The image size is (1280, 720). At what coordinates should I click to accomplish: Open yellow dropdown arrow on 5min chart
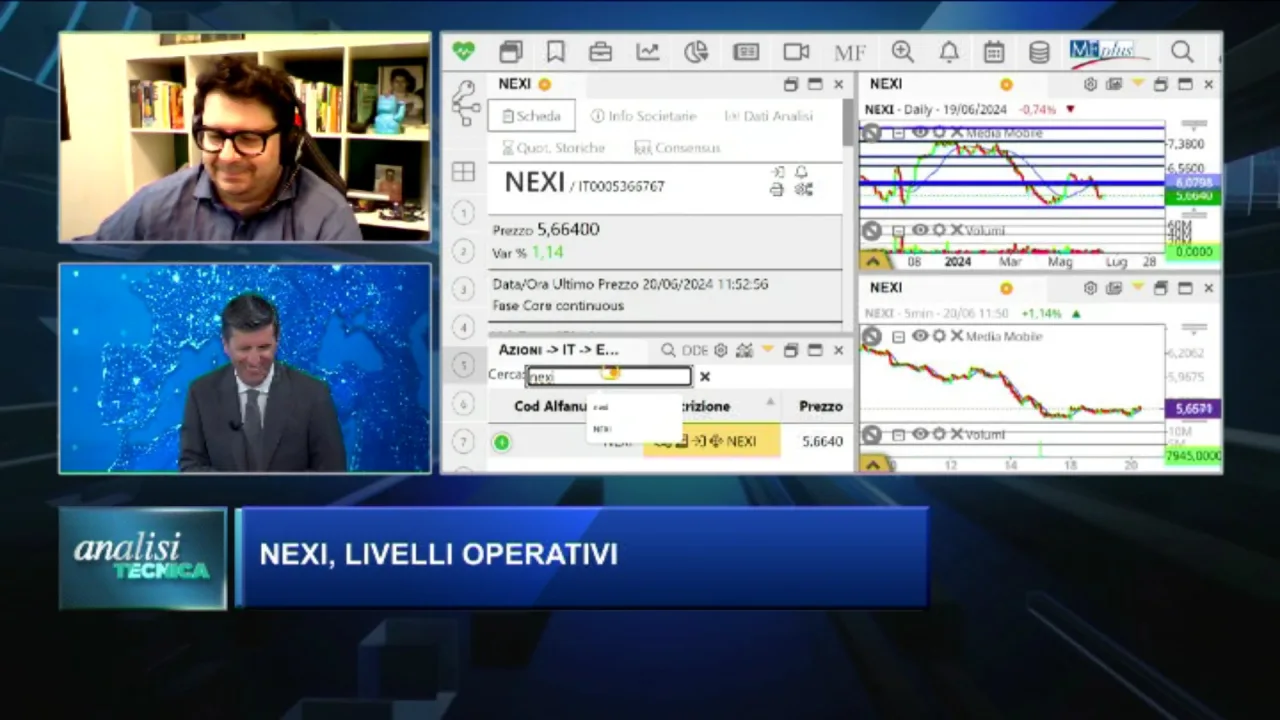click(1138, 288)
